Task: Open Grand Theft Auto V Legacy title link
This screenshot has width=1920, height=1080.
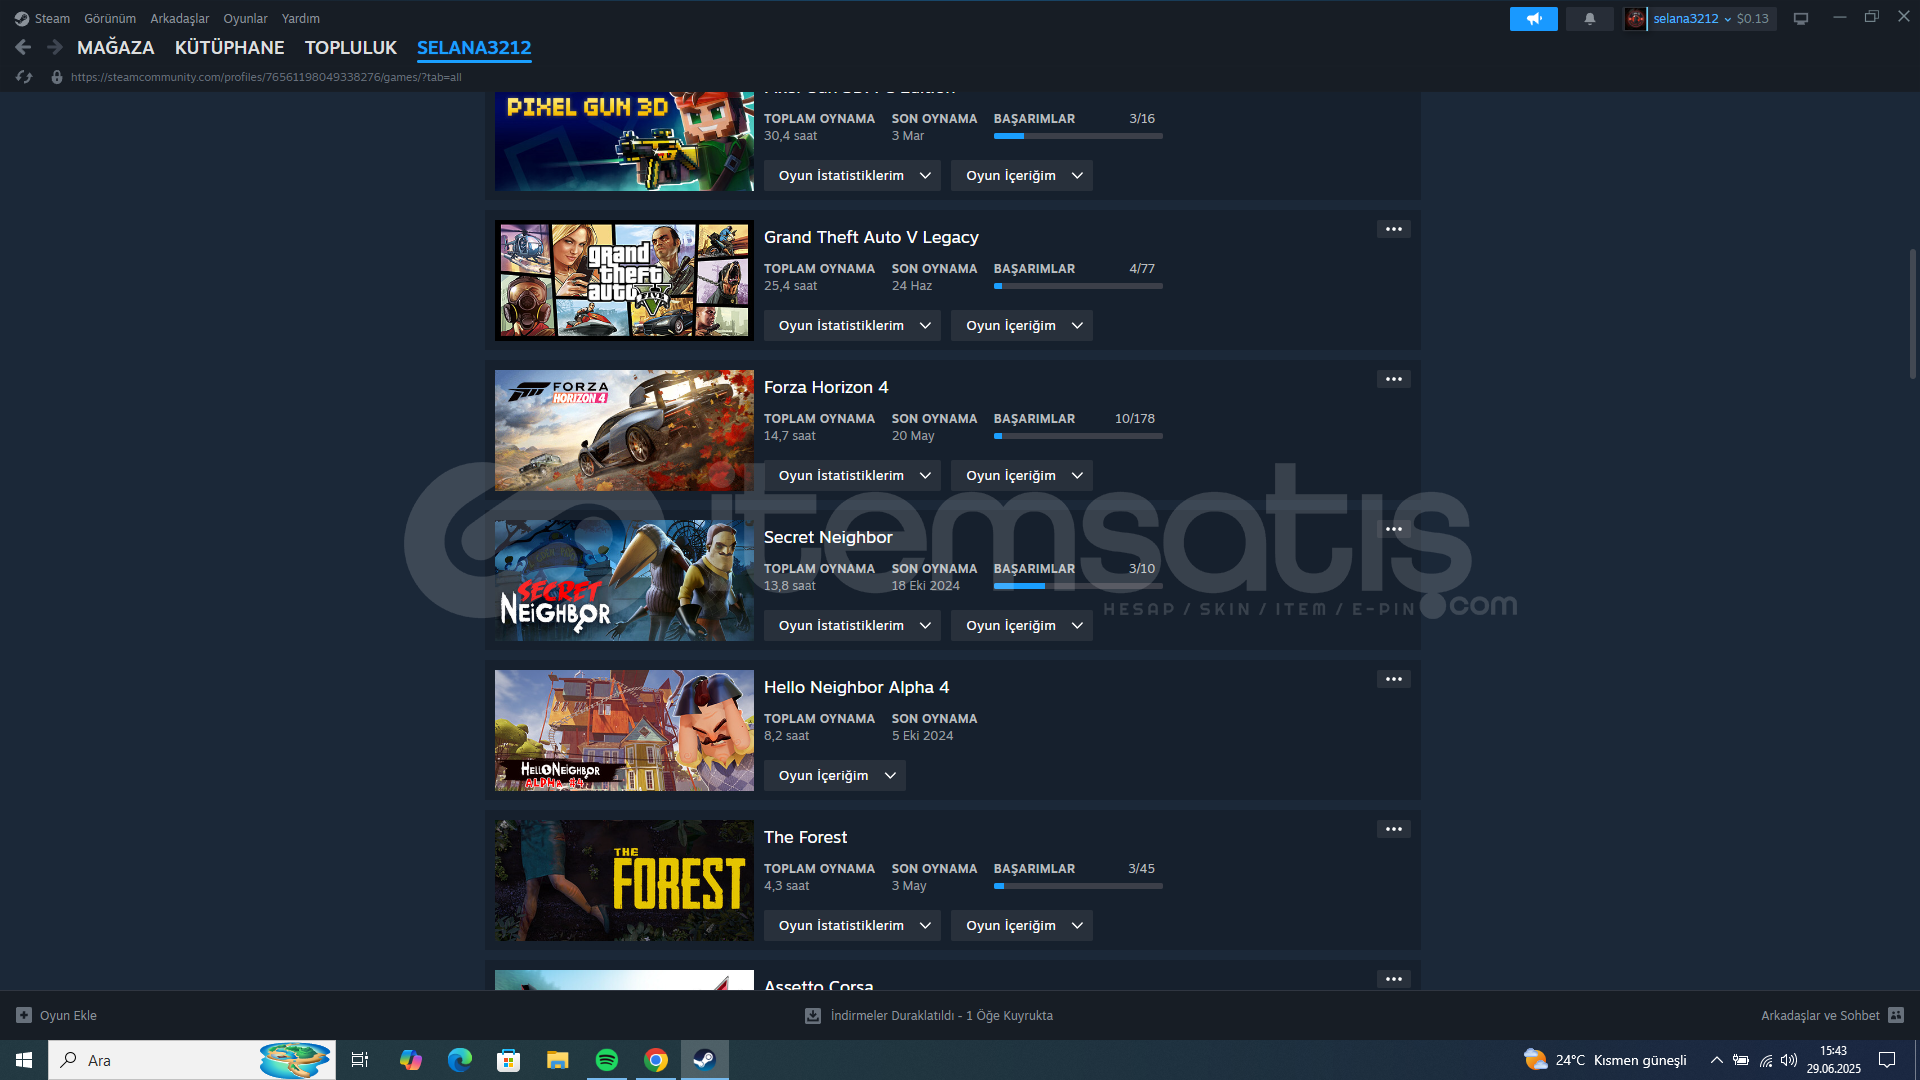Action: [x=871, y=237]
